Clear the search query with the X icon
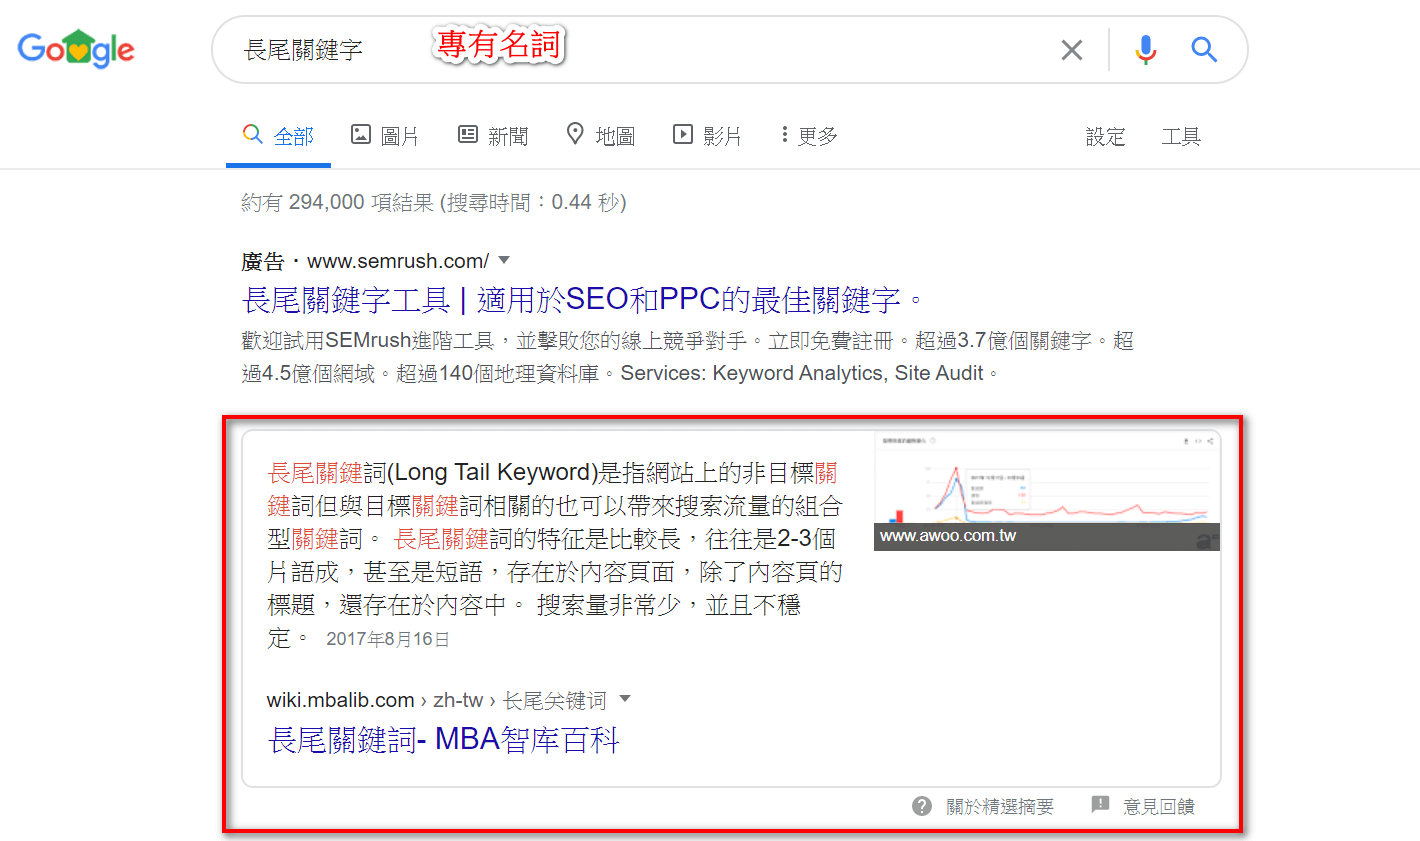Viewport: 1420px width, 841px height. click(x=1071, y=49)
